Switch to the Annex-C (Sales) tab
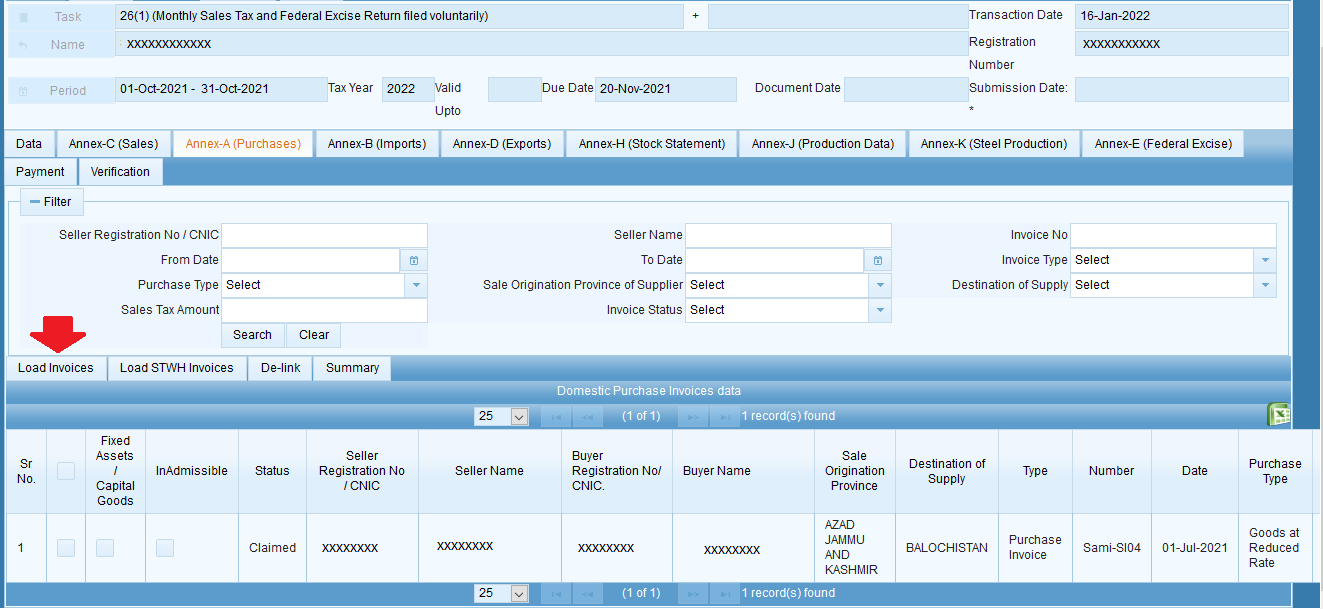 pyautogui.click(x=114, y=144)
